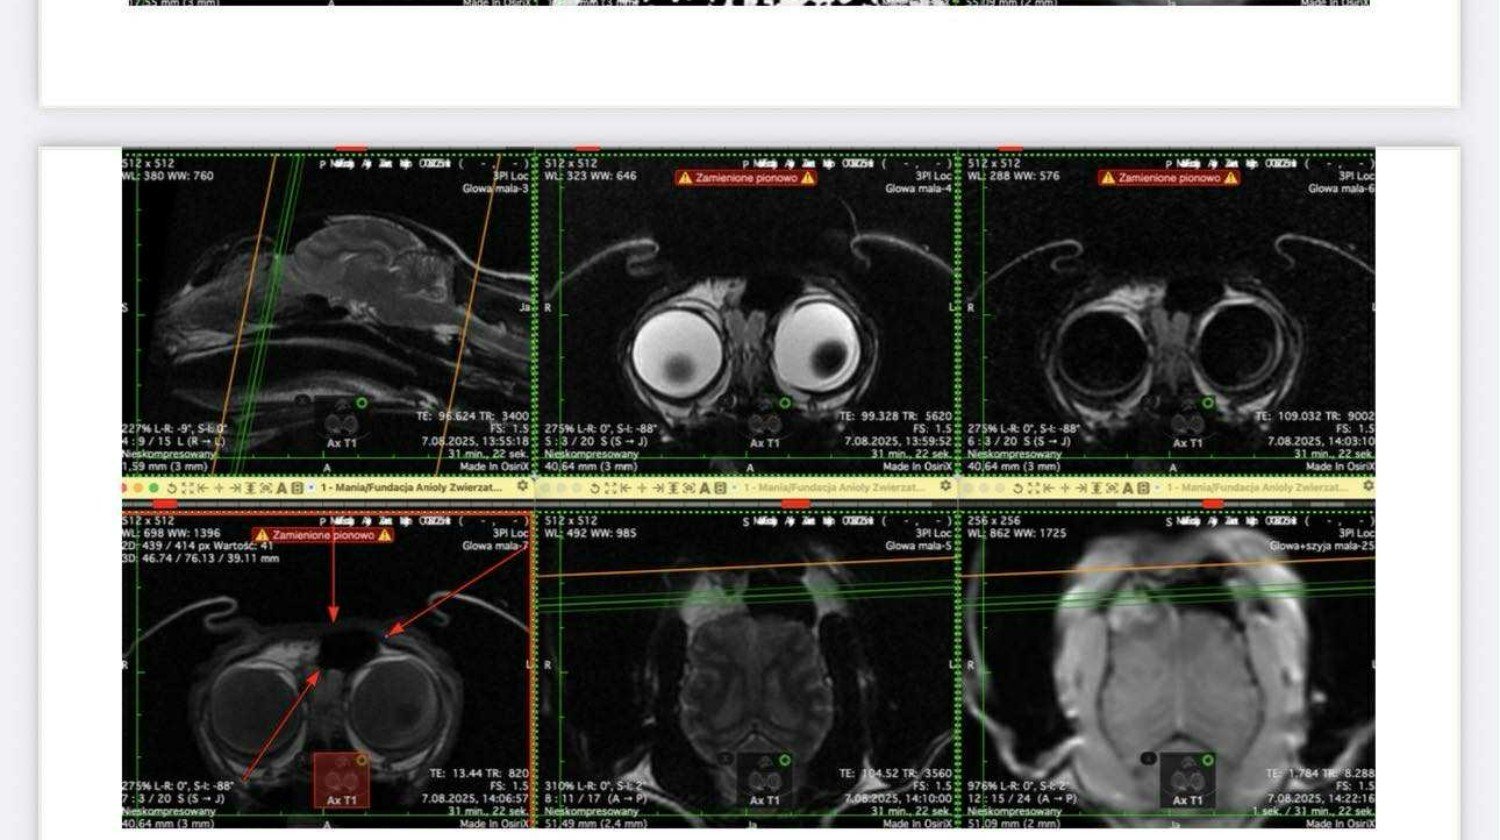The image size is (1500, 840).
Task: Click the 'WL: 288 WW: 576' text
Action: (x=1013, y=176)
